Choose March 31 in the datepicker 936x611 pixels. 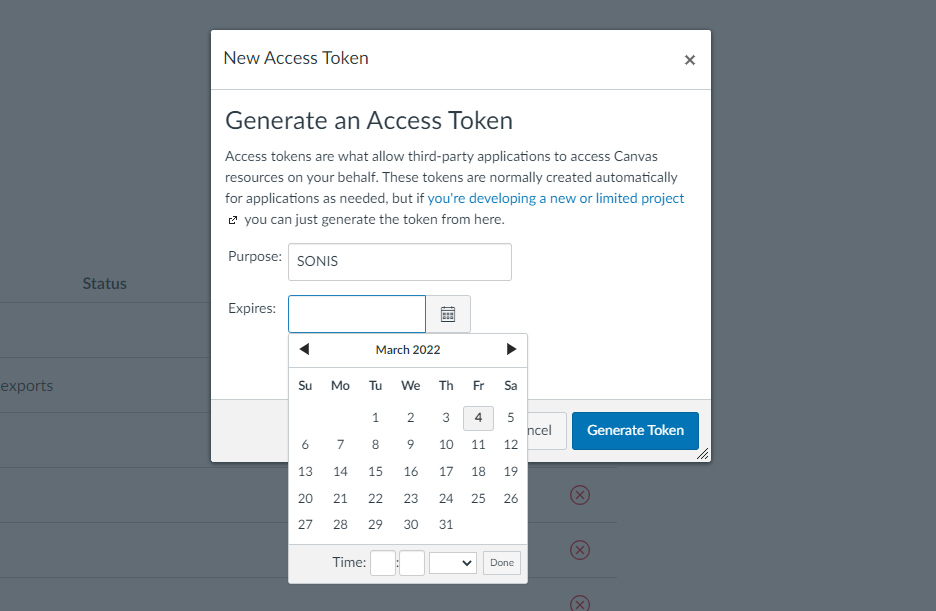[x=446, y=526]
